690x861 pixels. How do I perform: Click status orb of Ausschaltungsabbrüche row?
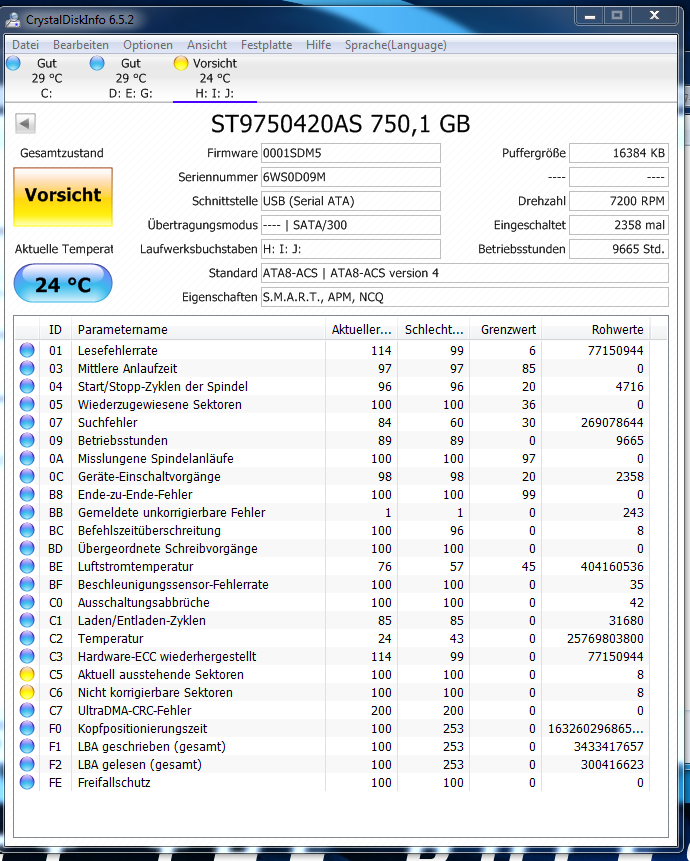[27, 602]
